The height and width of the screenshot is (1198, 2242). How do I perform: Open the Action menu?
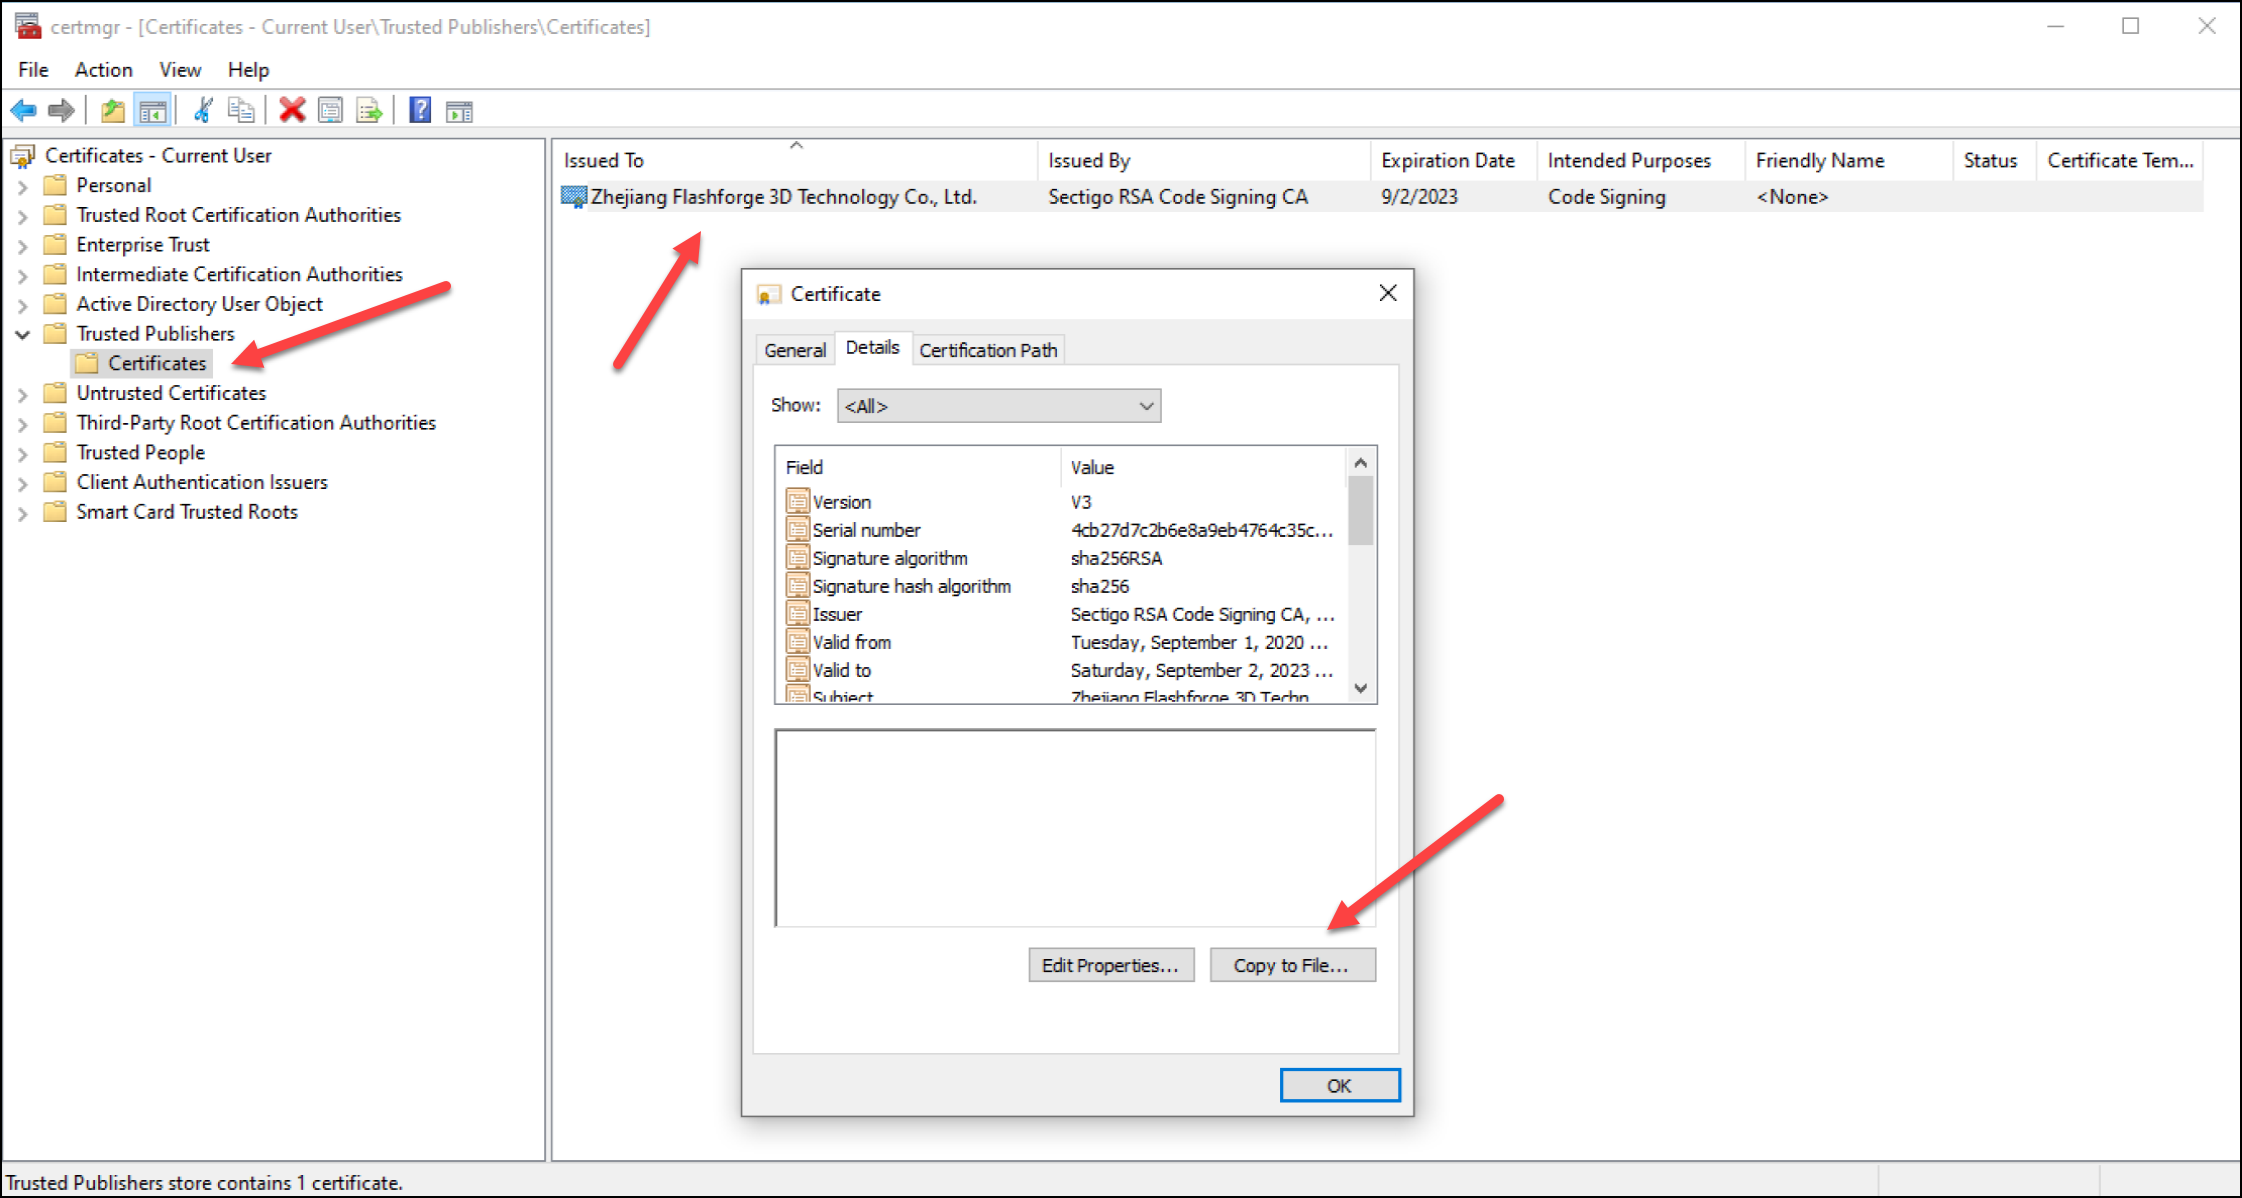[x=103, y=70]
